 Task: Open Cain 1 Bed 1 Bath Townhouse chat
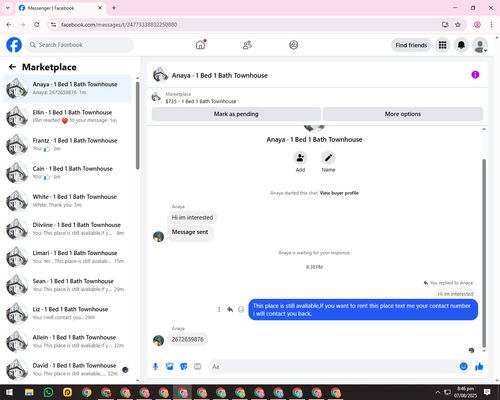[67, 173]
